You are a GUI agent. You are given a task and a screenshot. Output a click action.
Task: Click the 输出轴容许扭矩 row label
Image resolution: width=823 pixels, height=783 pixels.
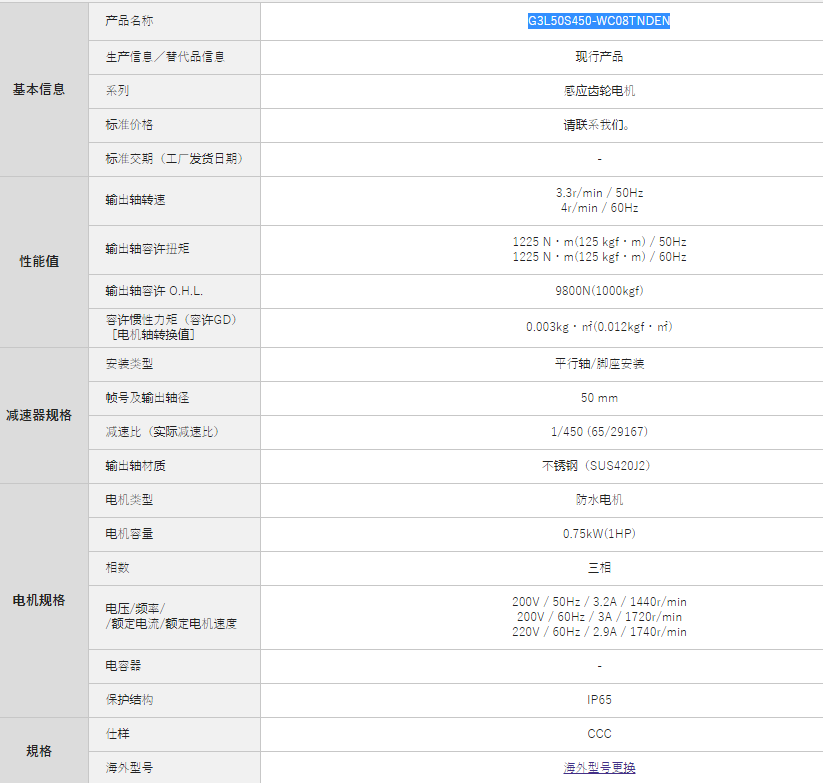click(147, 249)
